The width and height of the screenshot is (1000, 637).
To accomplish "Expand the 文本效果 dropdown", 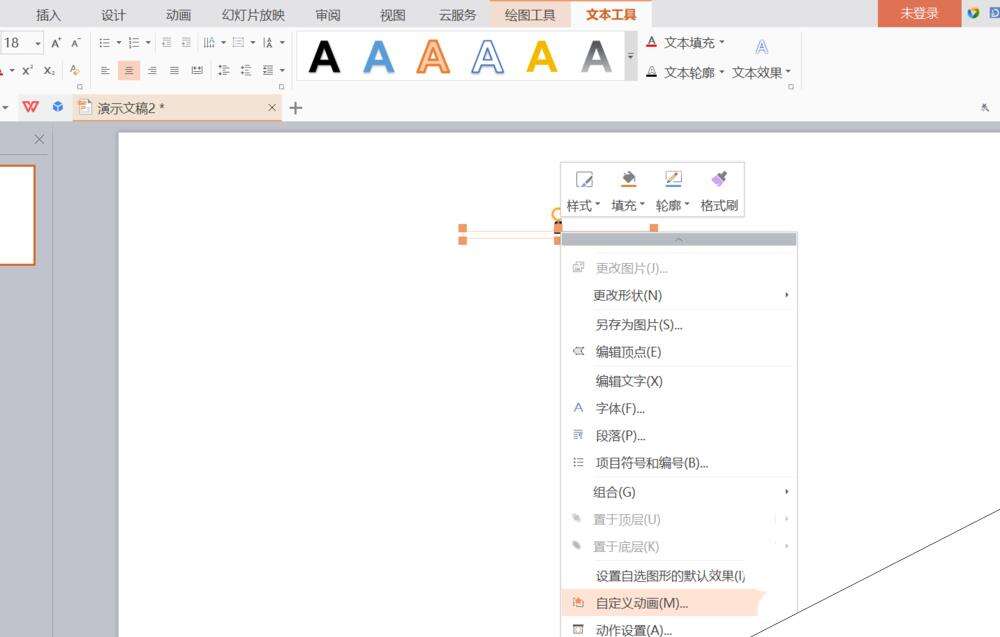I will click(x=761, y=72).
